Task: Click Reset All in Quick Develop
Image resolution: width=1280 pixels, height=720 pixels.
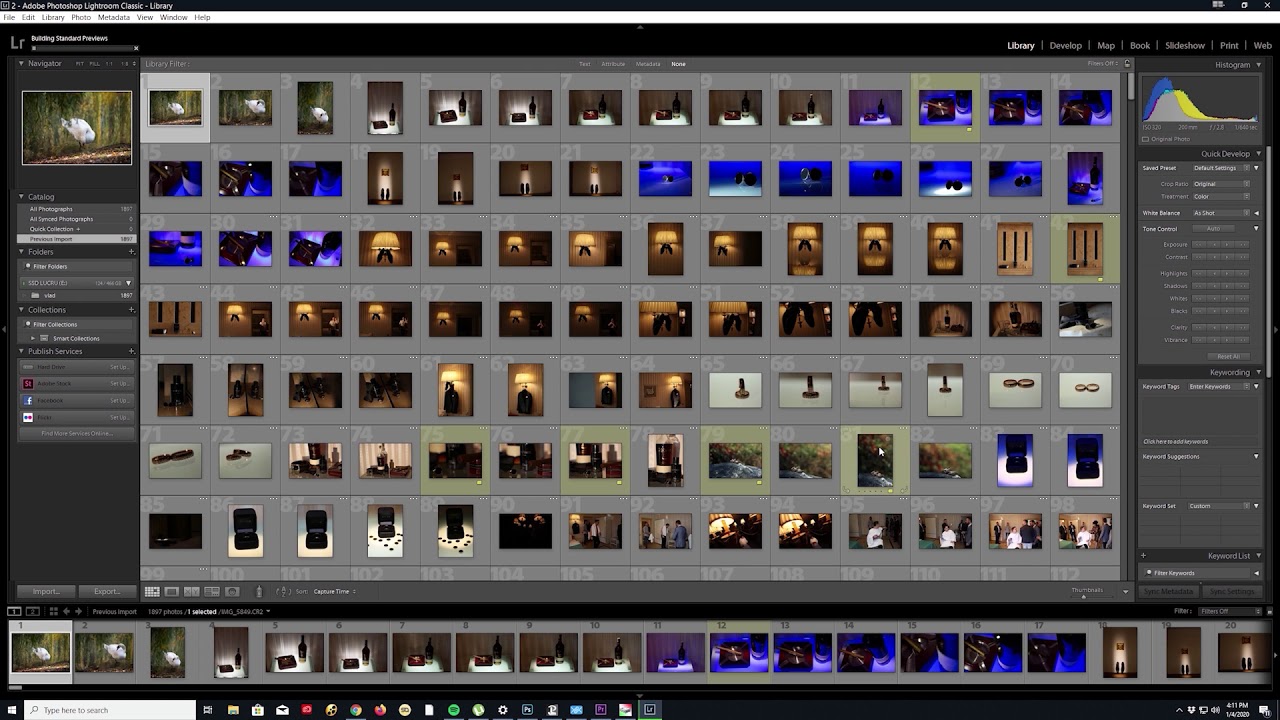Action: [x=1229, y=356]
